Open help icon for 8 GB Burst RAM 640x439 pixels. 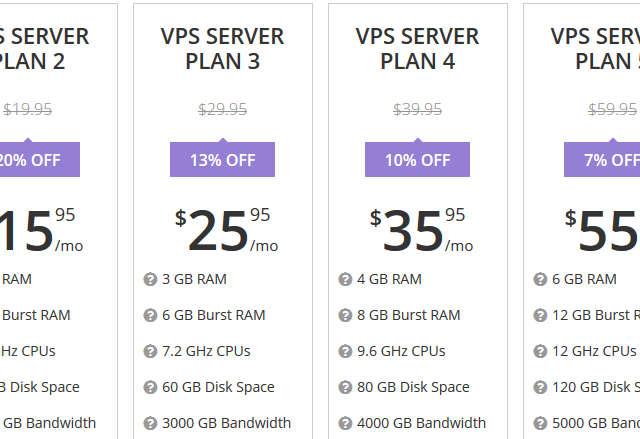tap(345, 315)
